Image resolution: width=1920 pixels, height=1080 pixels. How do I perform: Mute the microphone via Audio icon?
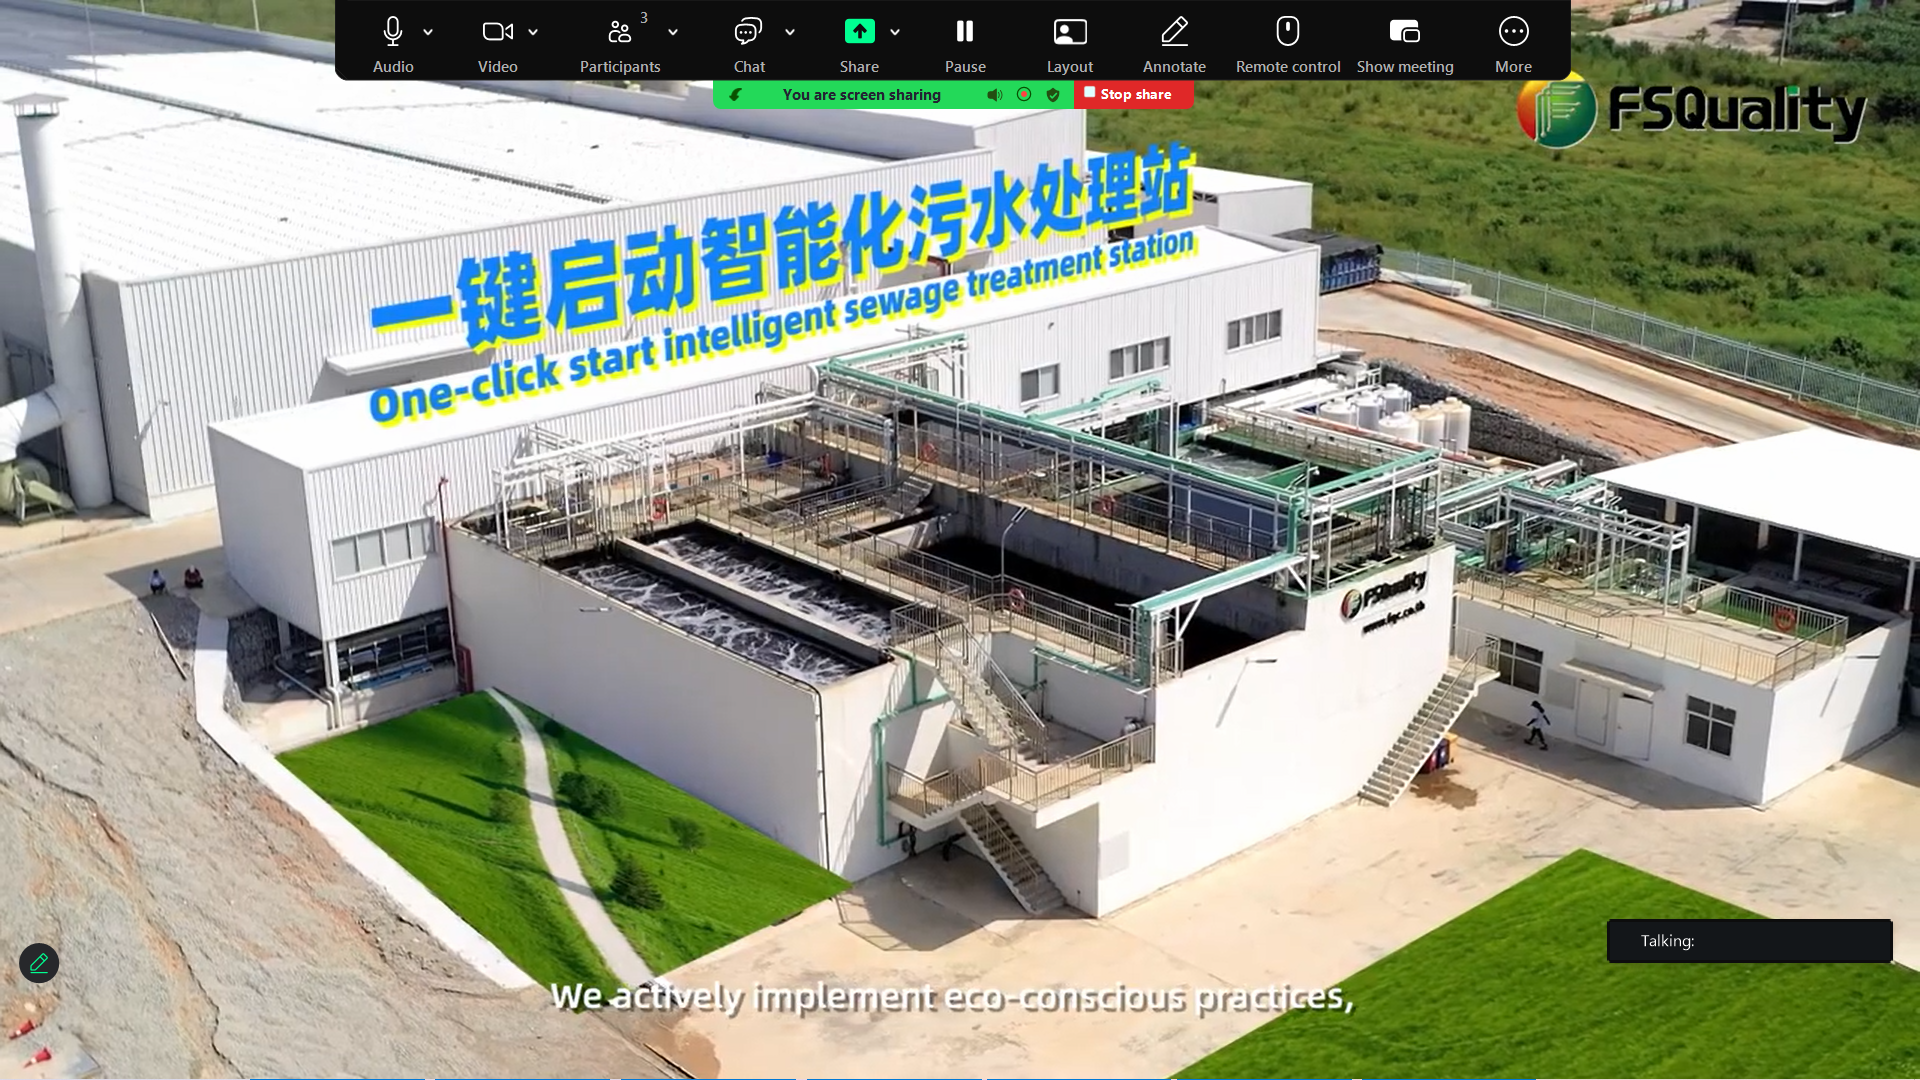click(392, 32)
